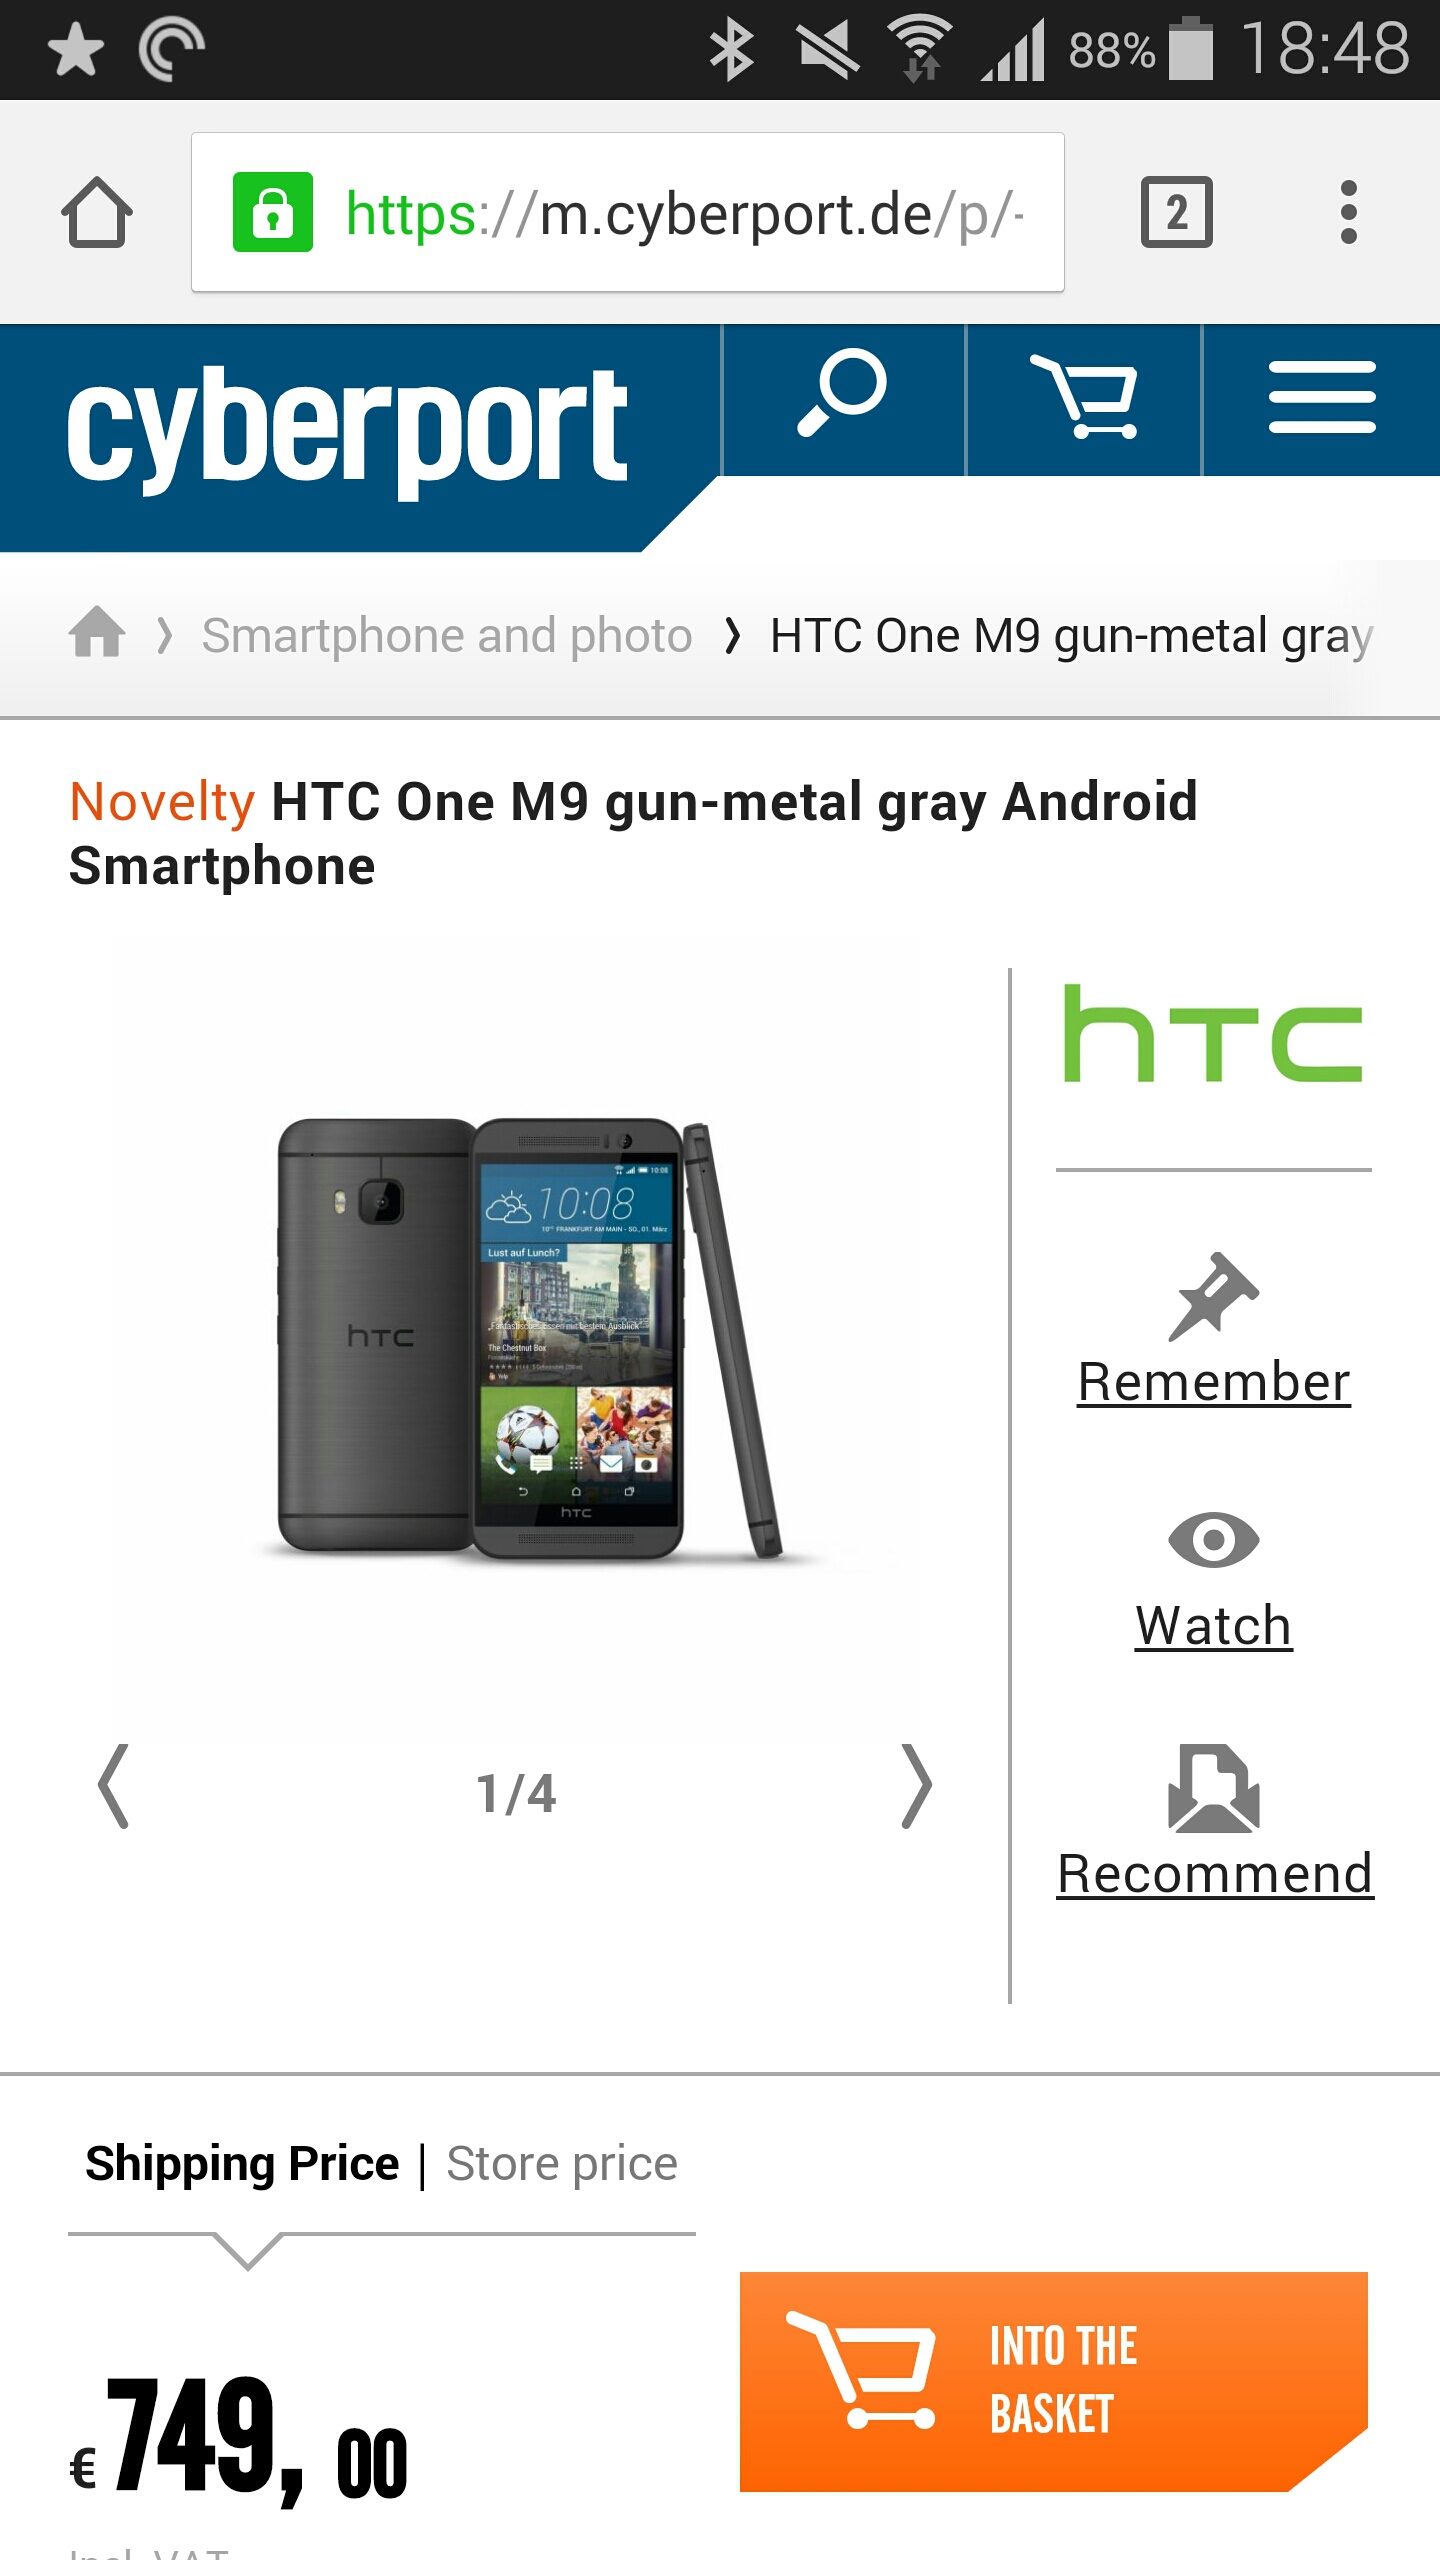Click the Watch eye icon
The width and height of the screenshot is (1440, 2560).
pyautogui.click(x=1214, y=1540)
